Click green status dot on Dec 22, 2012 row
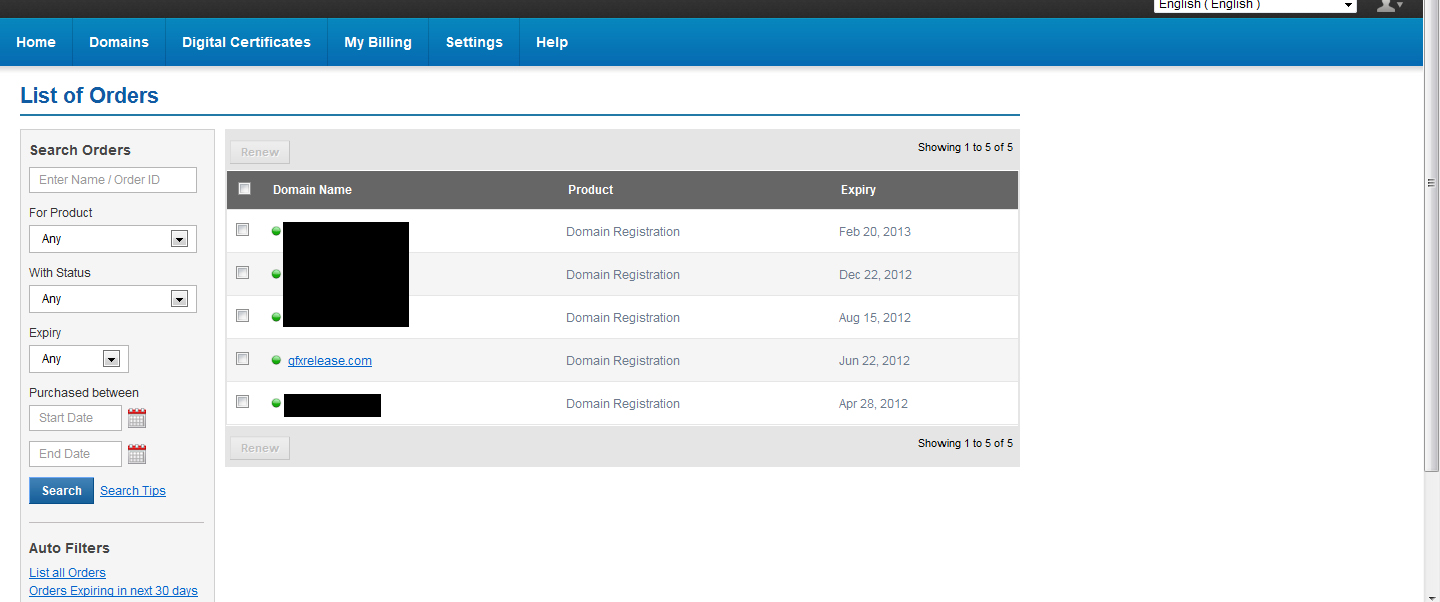The image size is (1440, 602). click(277, 274)
